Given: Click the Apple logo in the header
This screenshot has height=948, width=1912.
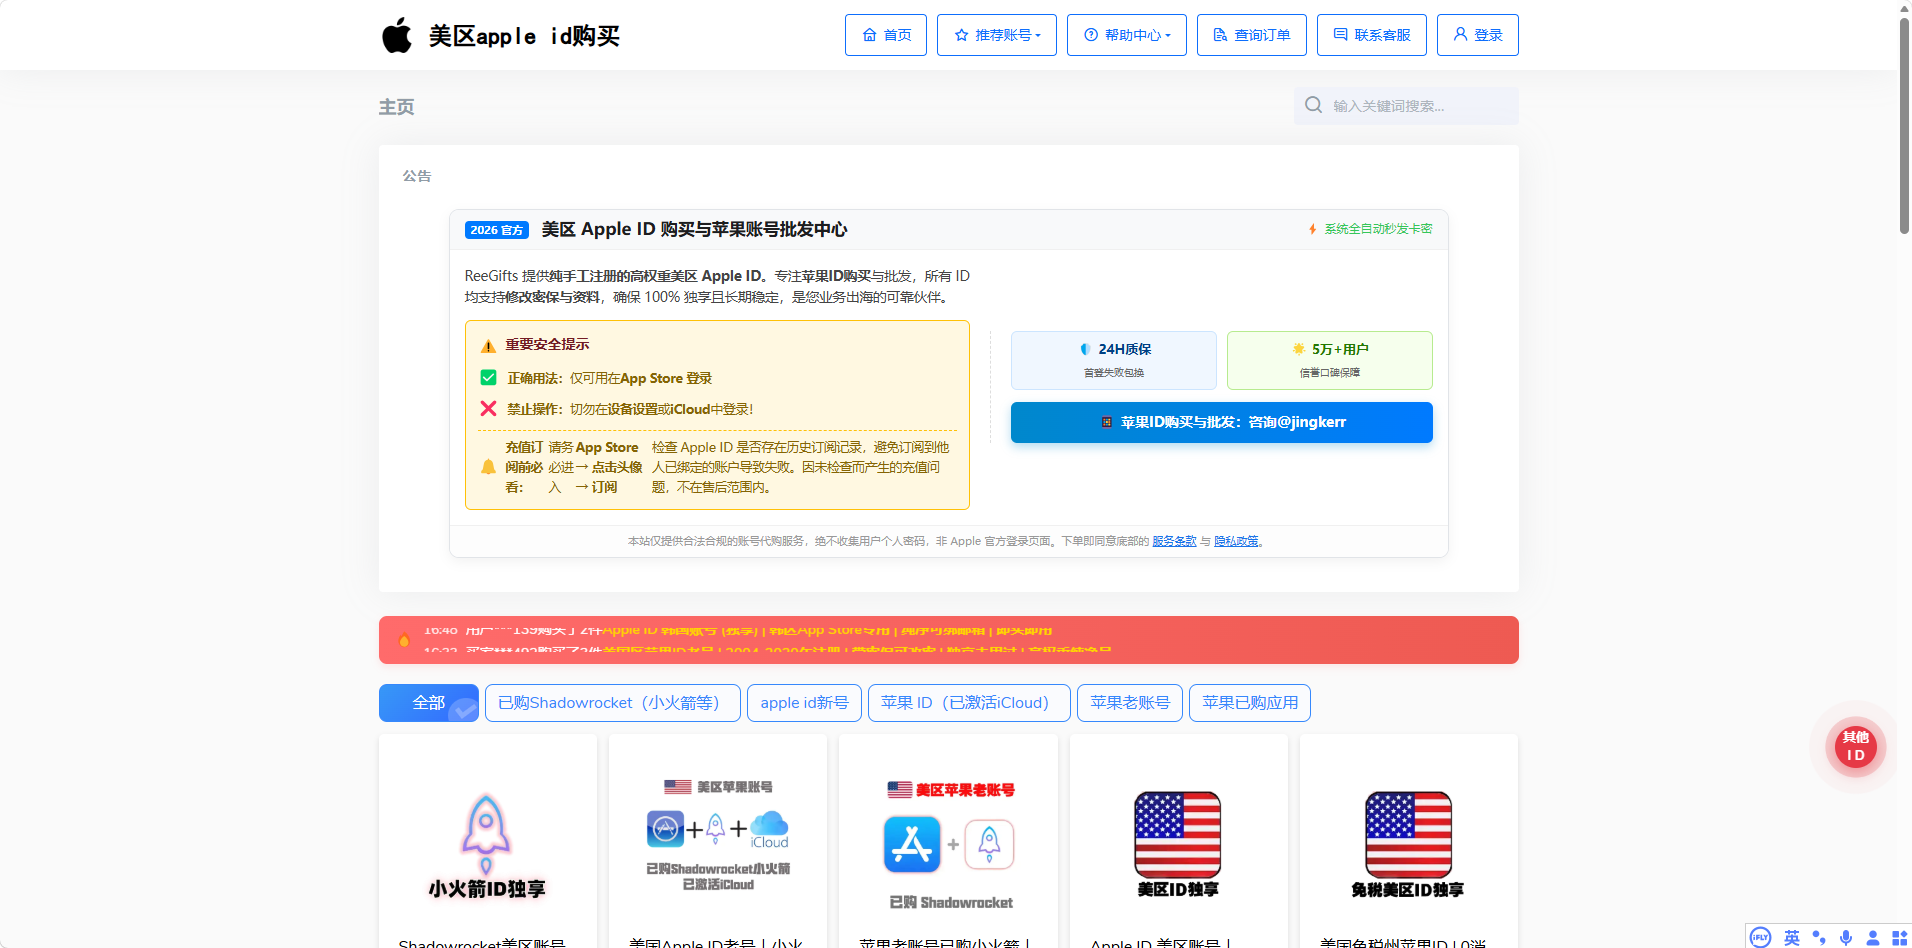Looking at the screenshot, I should click(x=397, y=35).
